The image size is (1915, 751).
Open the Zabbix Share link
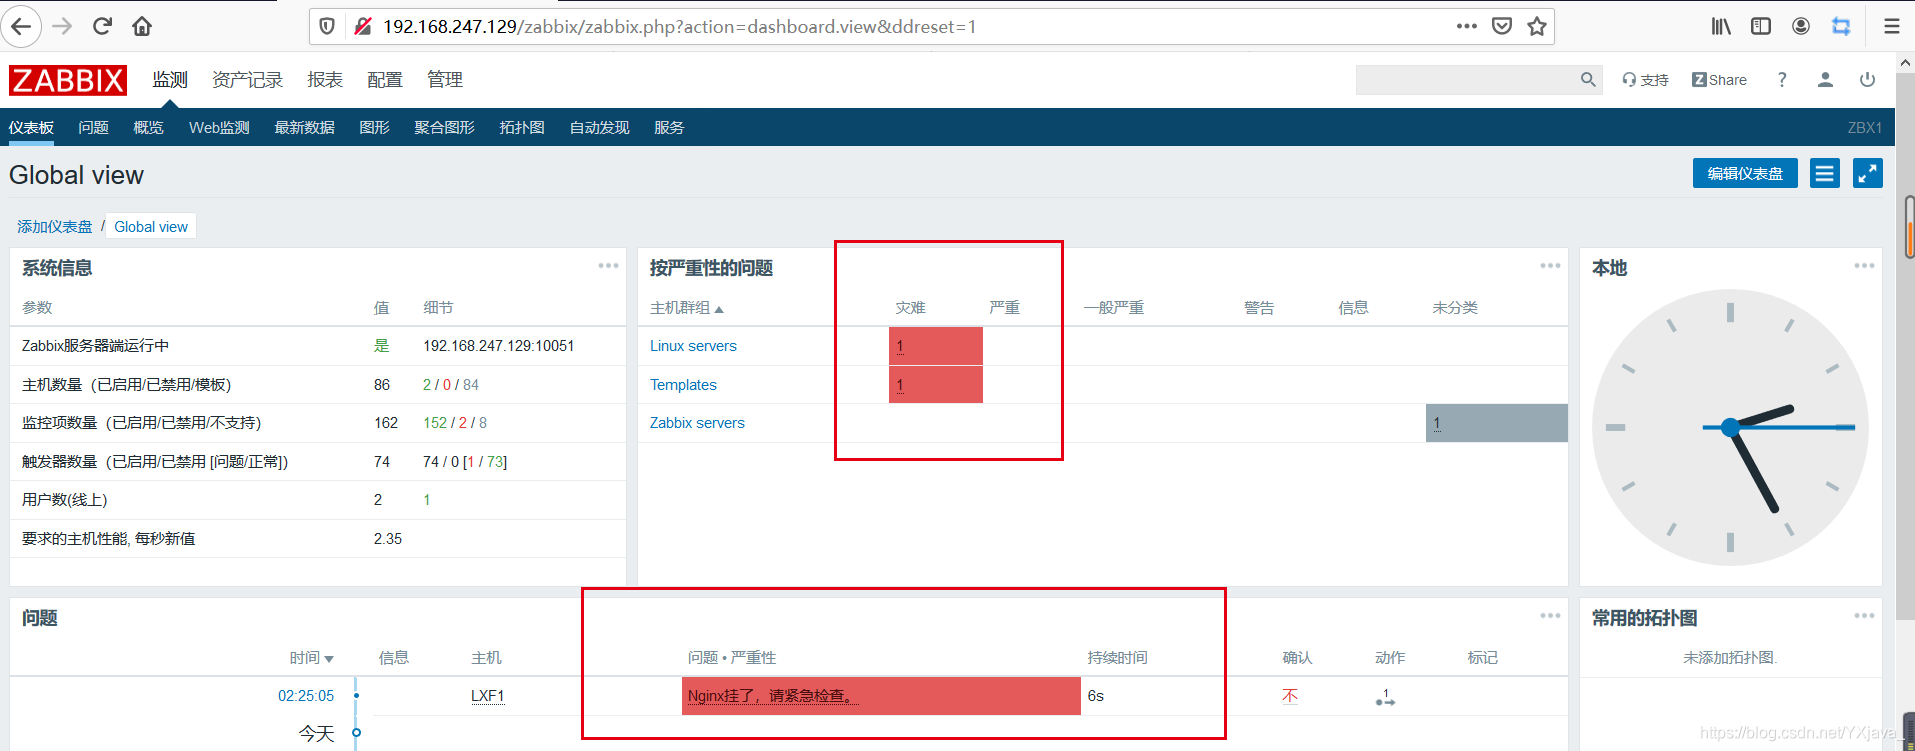(x=1719, y=80)
